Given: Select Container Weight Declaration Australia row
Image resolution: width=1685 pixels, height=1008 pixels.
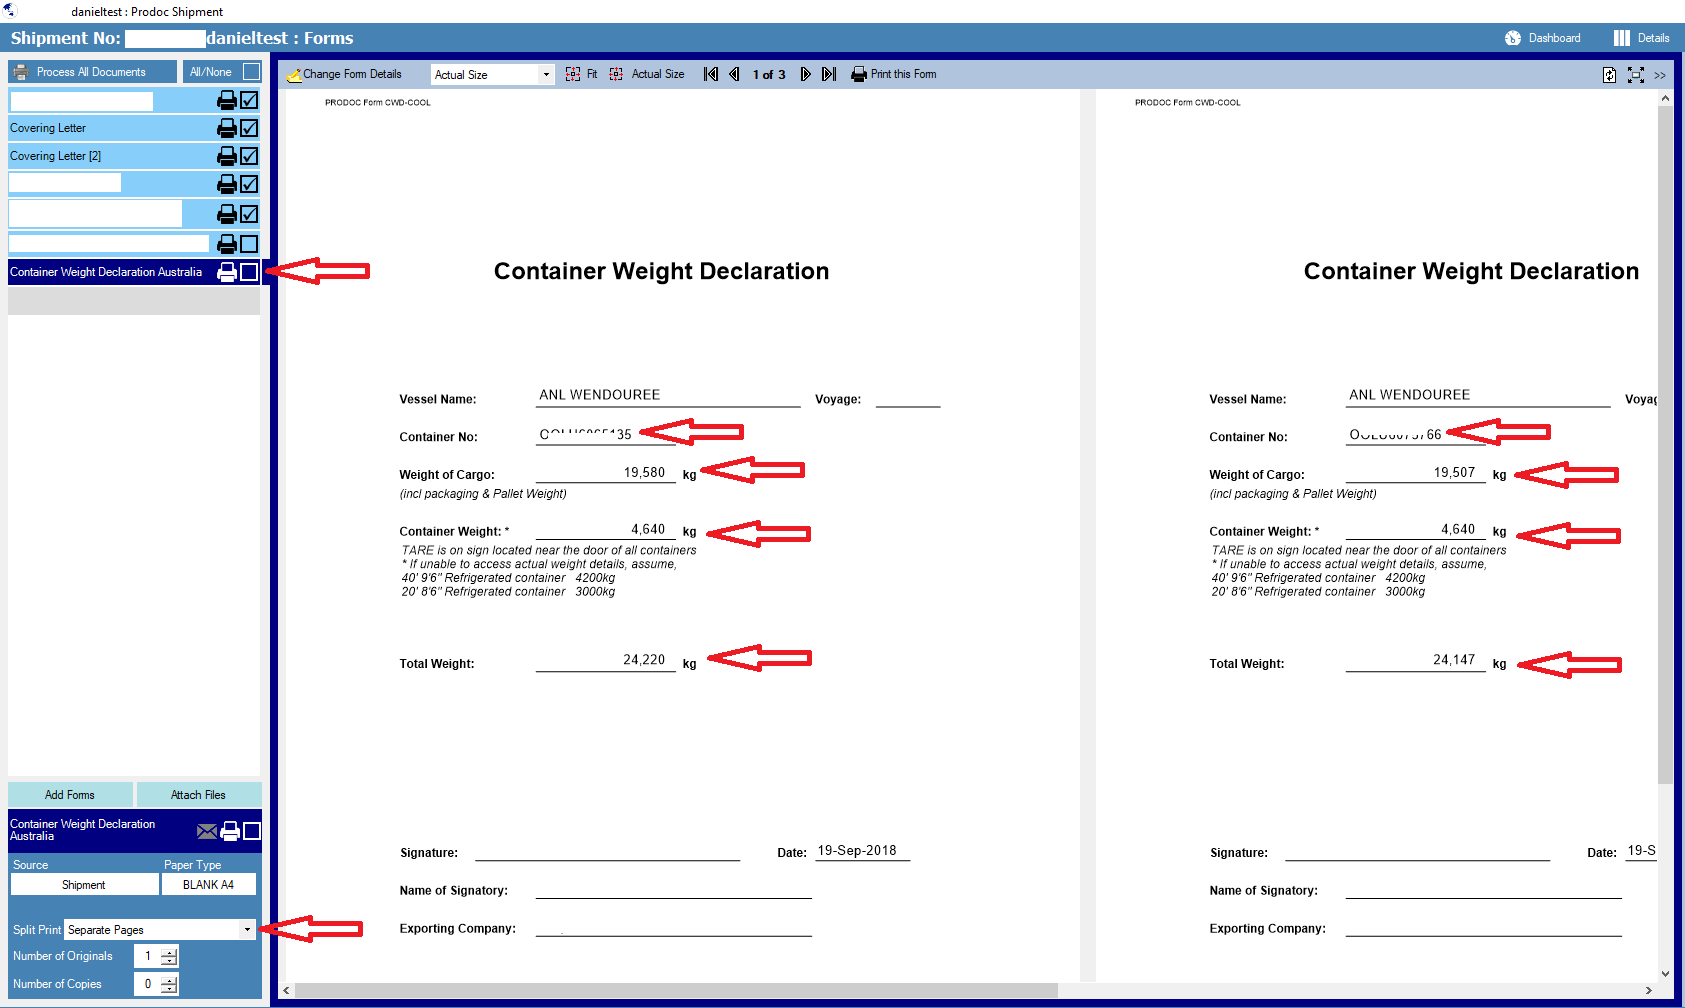Looking at the screenshot, I should click(134, 272).
